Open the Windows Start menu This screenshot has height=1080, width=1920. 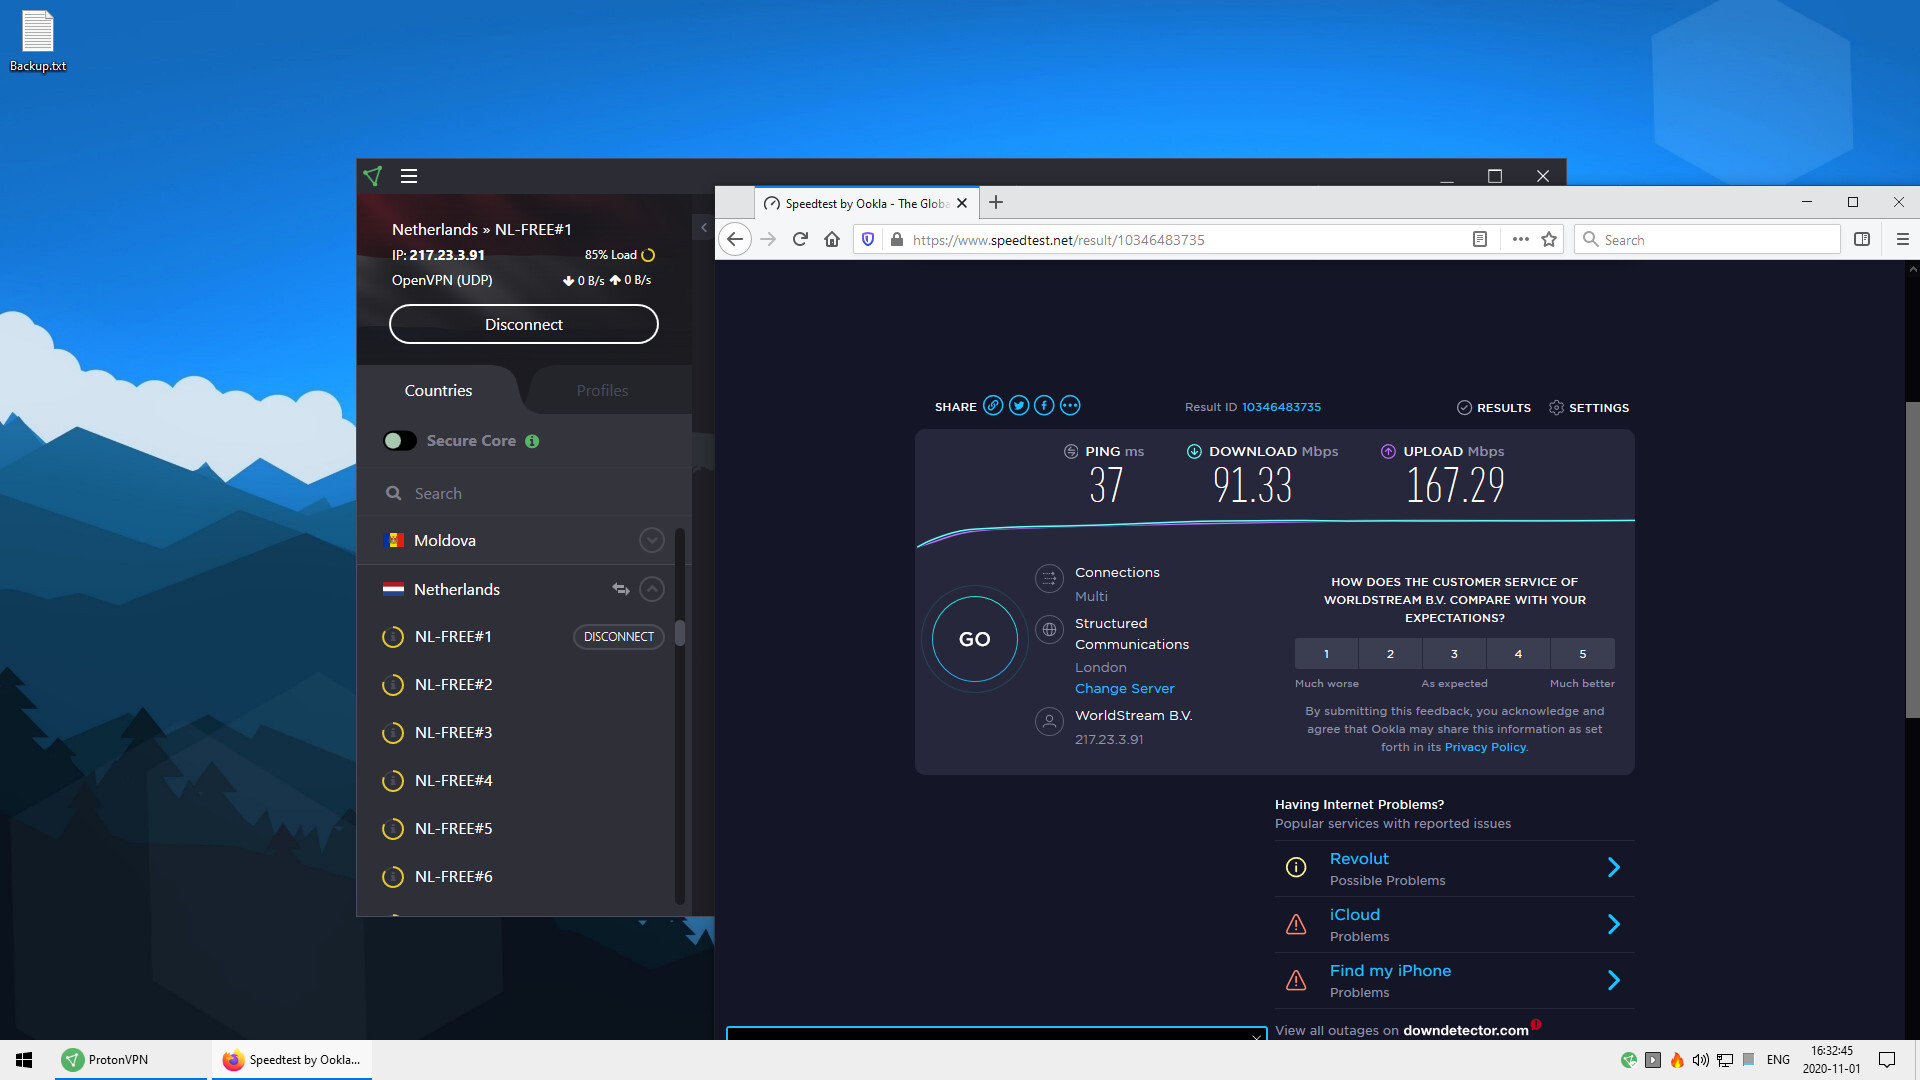24,1060
